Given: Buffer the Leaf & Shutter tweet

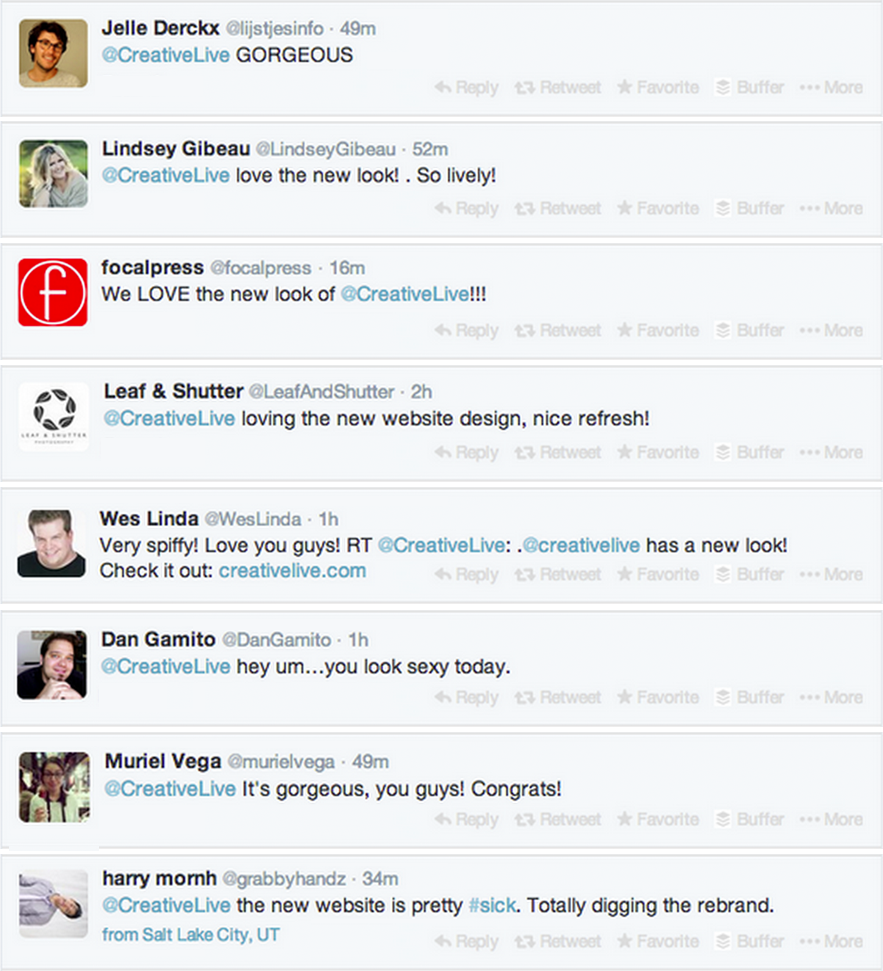Looking at the screenshot, I should tap(750, 452).
